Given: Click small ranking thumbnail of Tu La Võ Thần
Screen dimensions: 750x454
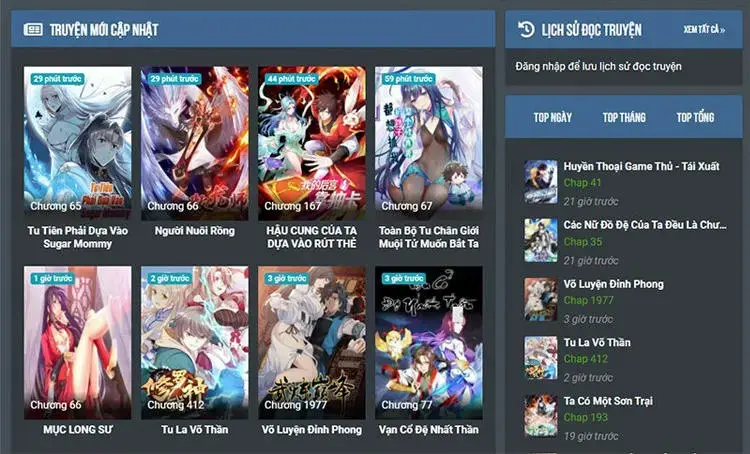Looking at the screenshot, I should click(x=540, y=358).
